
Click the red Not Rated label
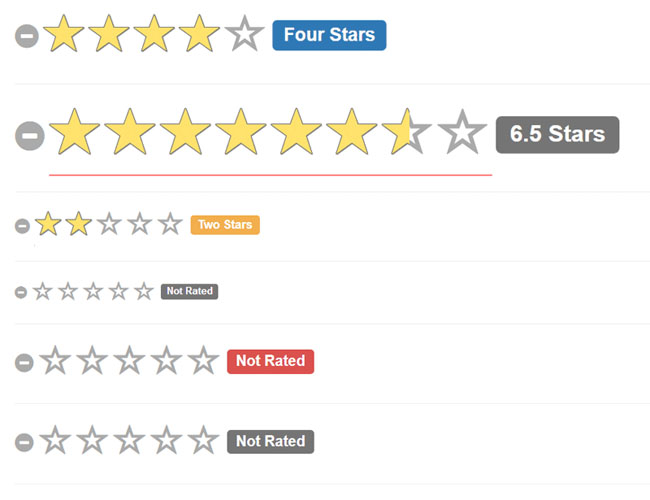270,361
